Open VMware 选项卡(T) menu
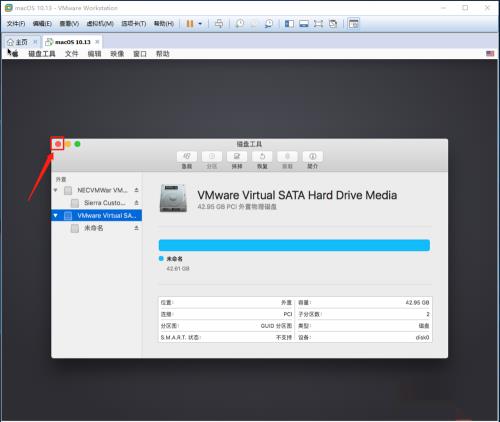The height and width of the screenshot is (422, 500). (x=134, y=24)
